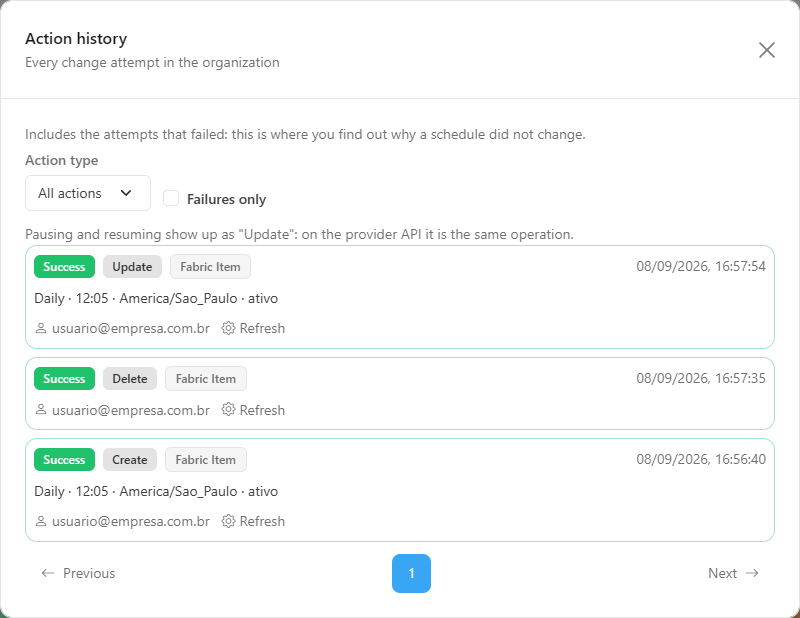Go to the Next page
This screenshot has width=800, height=618.
click(733, 573)
